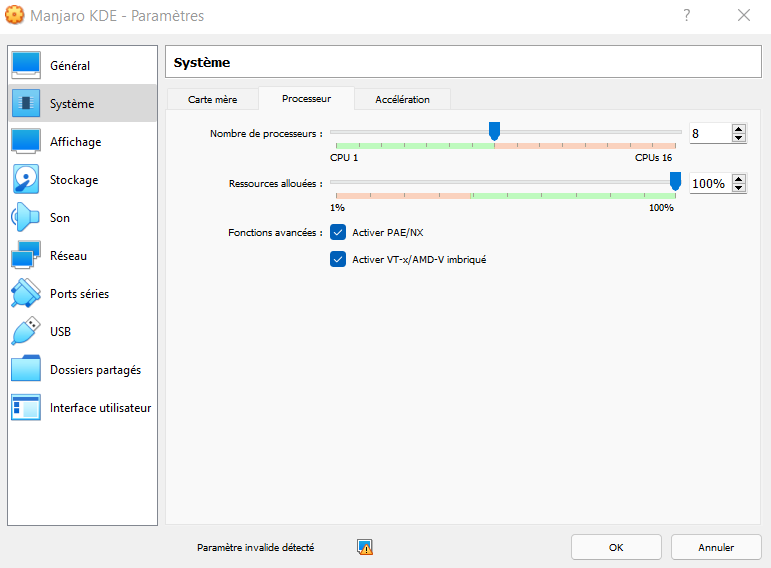This screenshot has width=771, height=568.
Task: Switch to the Accélération tab
Action: point(402,99)
